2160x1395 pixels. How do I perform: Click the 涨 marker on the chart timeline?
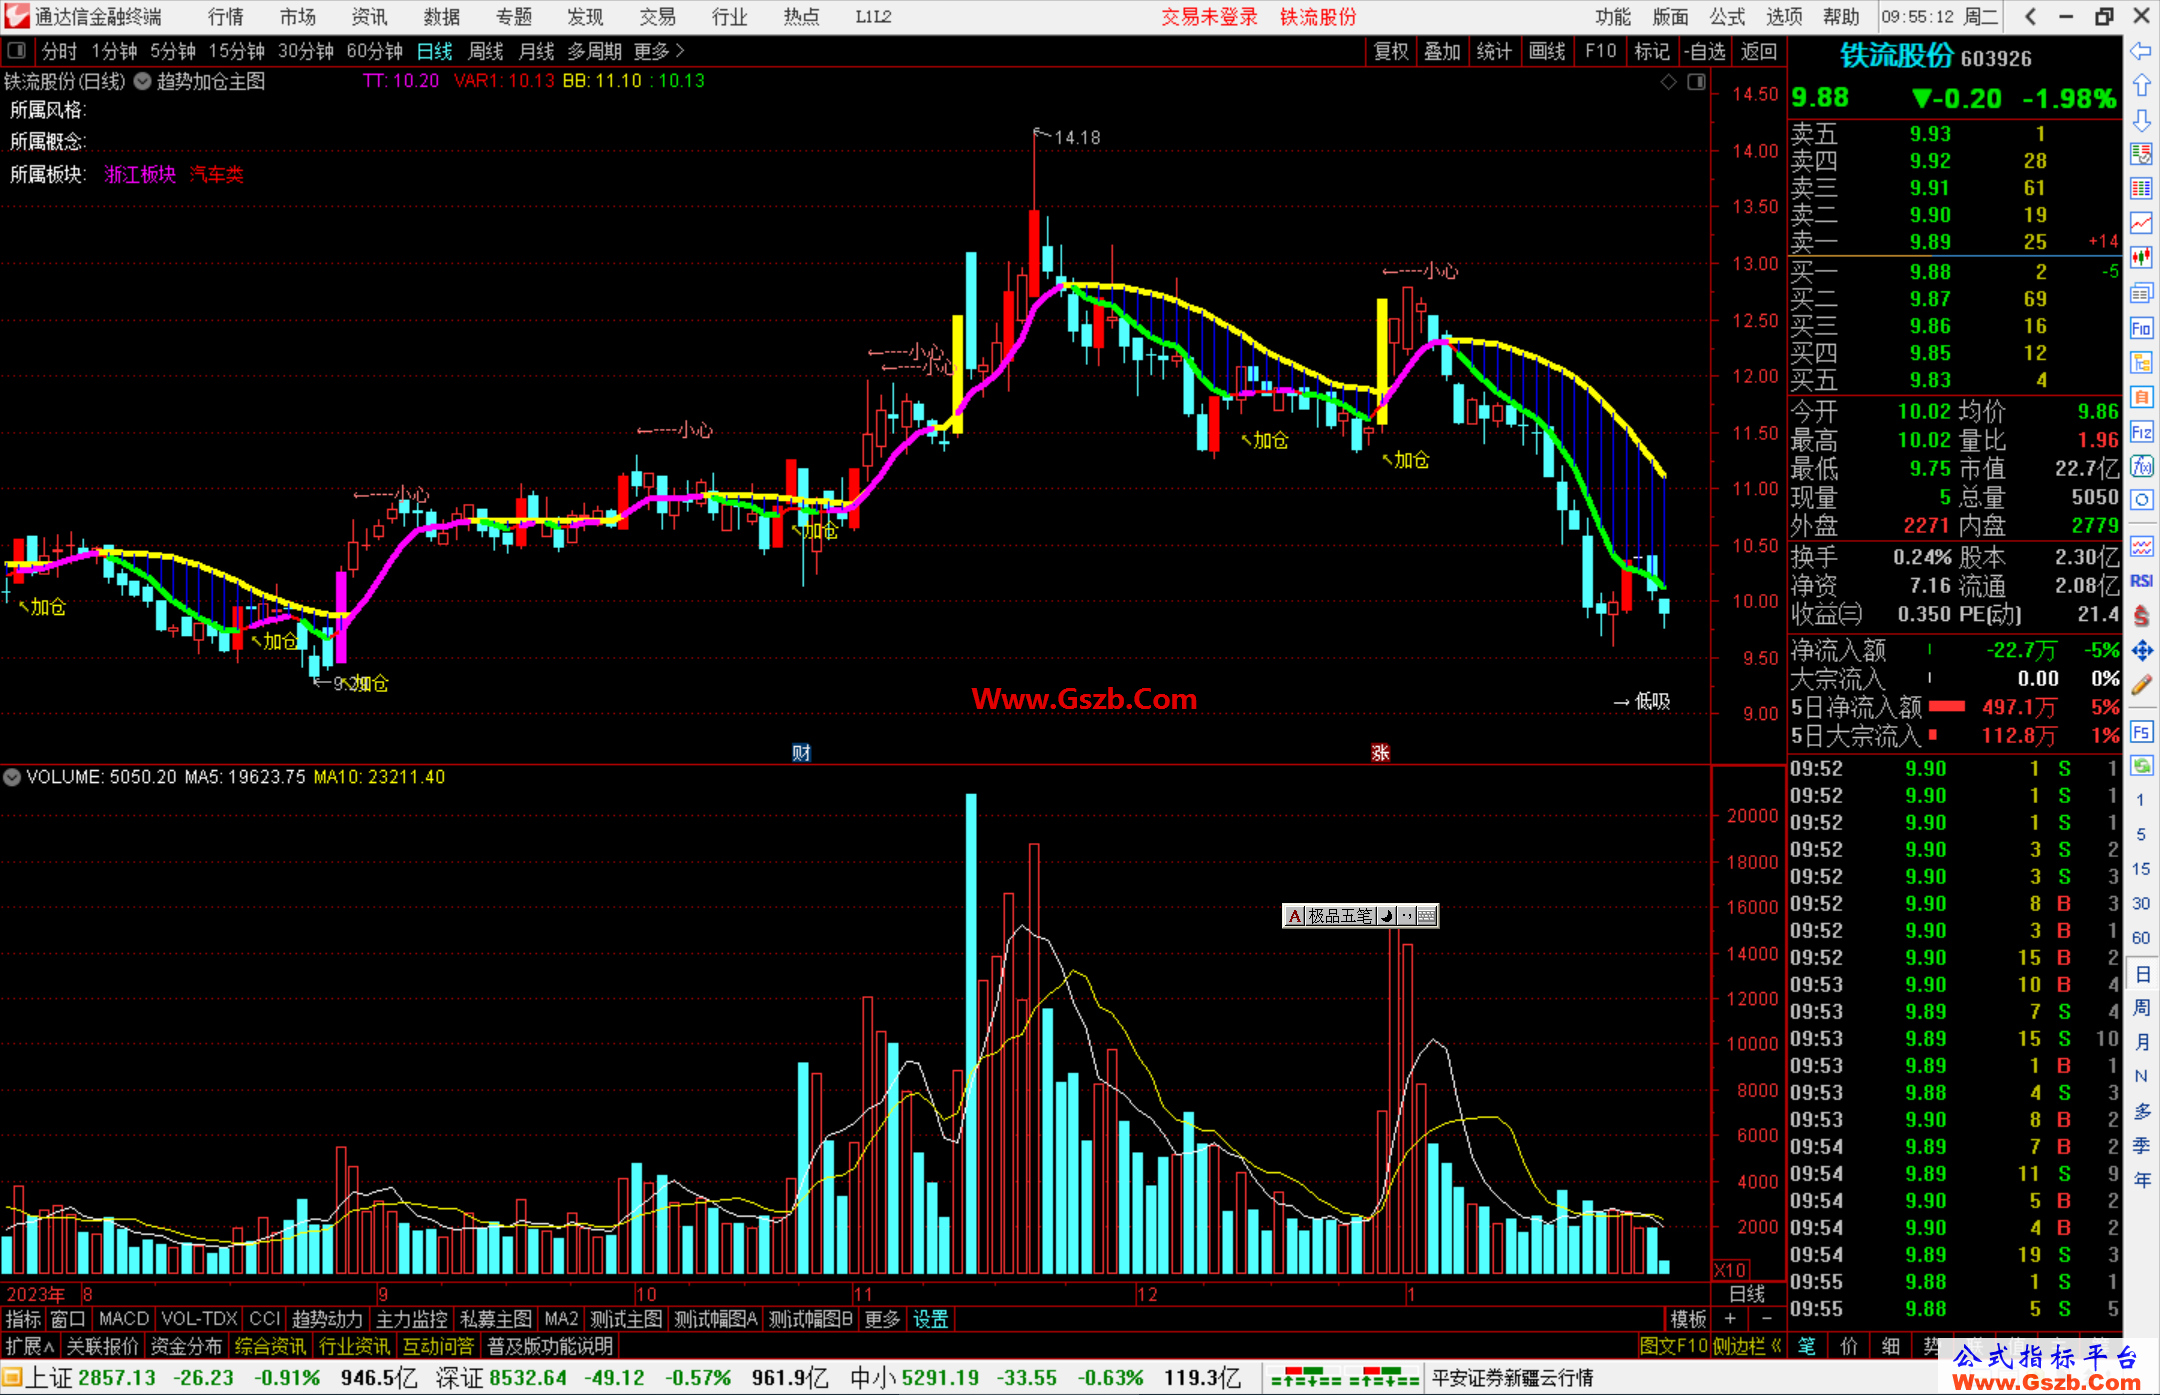pyautogui.click(x=1380, y=753)
